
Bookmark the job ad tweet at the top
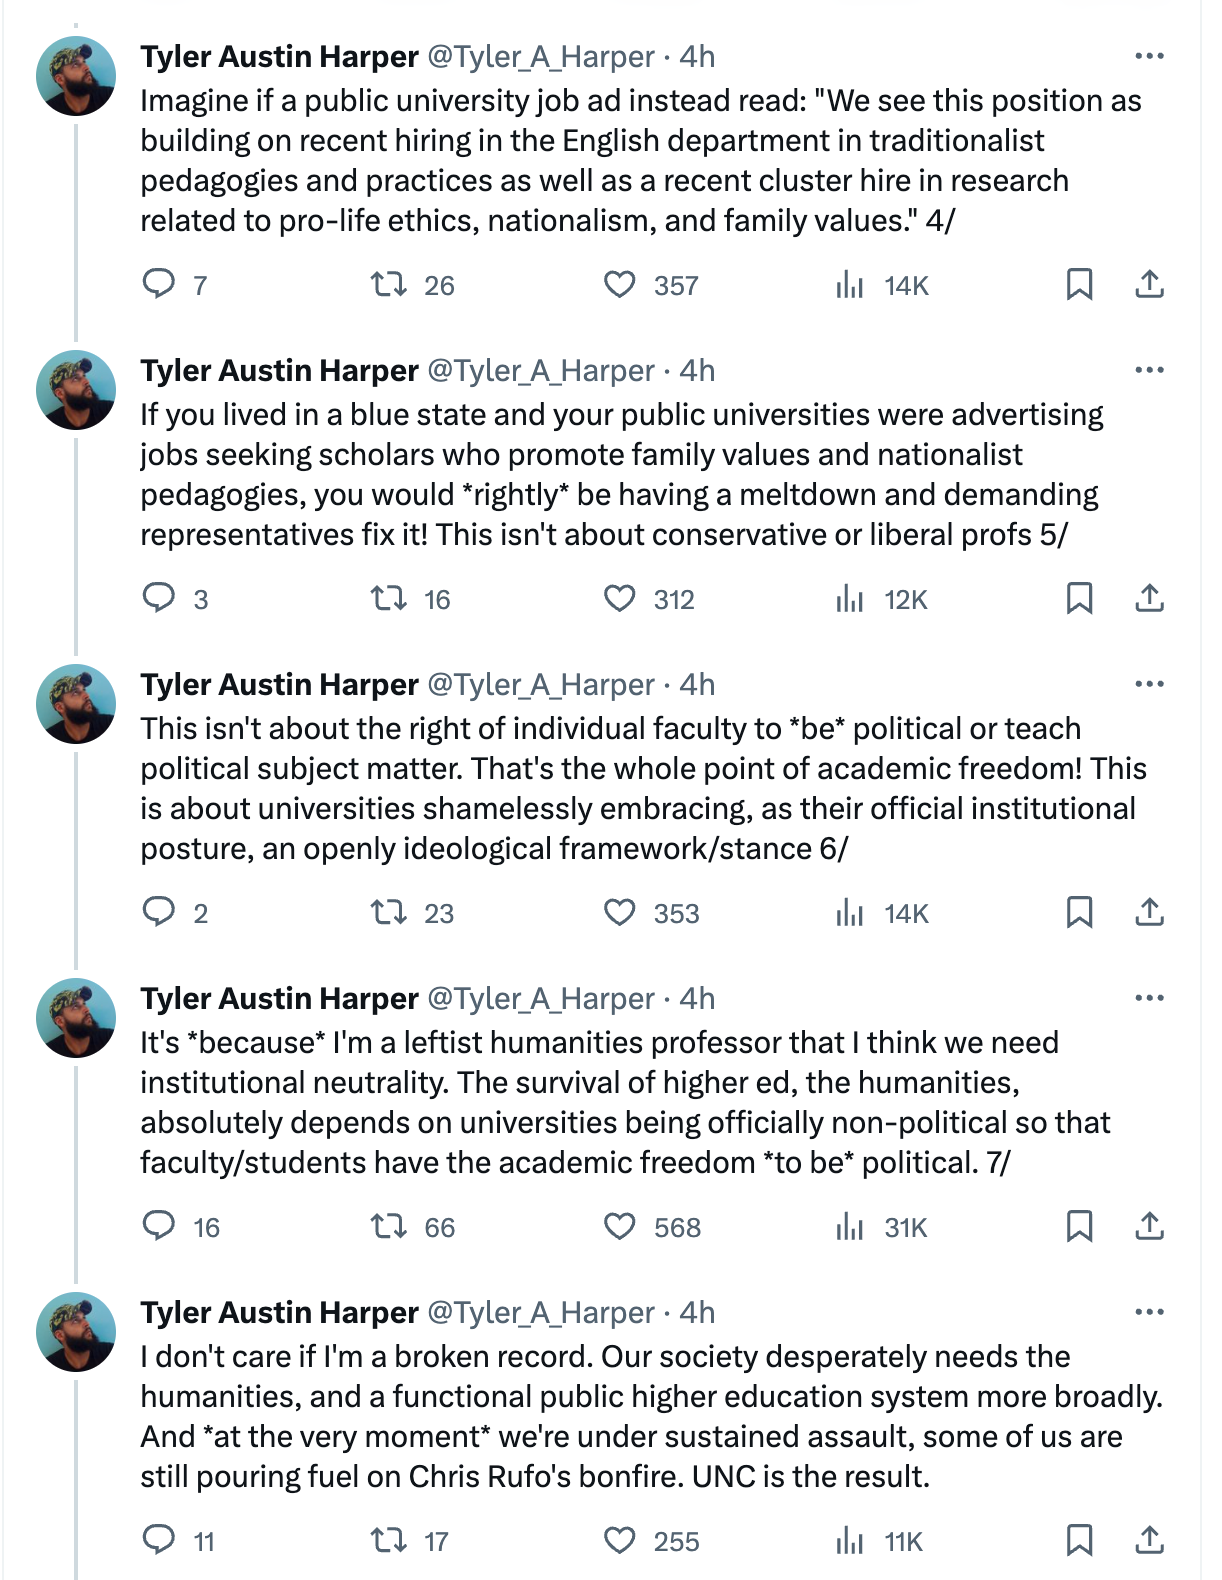[1080, 285]
